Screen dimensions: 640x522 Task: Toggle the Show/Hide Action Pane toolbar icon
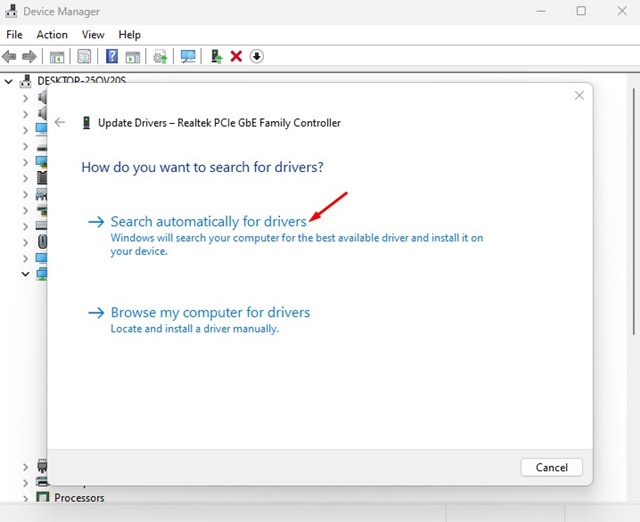[x=133, y=56]
